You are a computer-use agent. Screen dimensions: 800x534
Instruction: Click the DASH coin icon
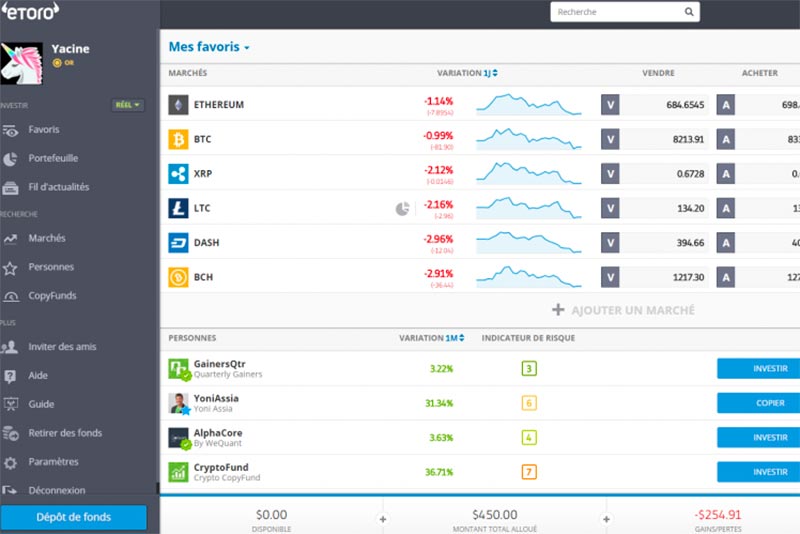point(178,243)
